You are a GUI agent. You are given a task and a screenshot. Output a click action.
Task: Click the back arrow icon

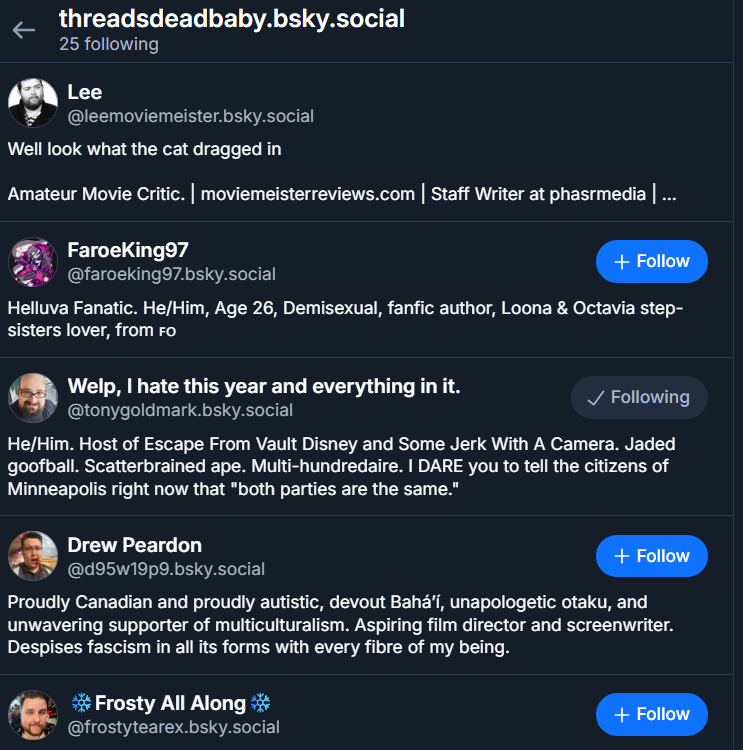tap(24, 30)
